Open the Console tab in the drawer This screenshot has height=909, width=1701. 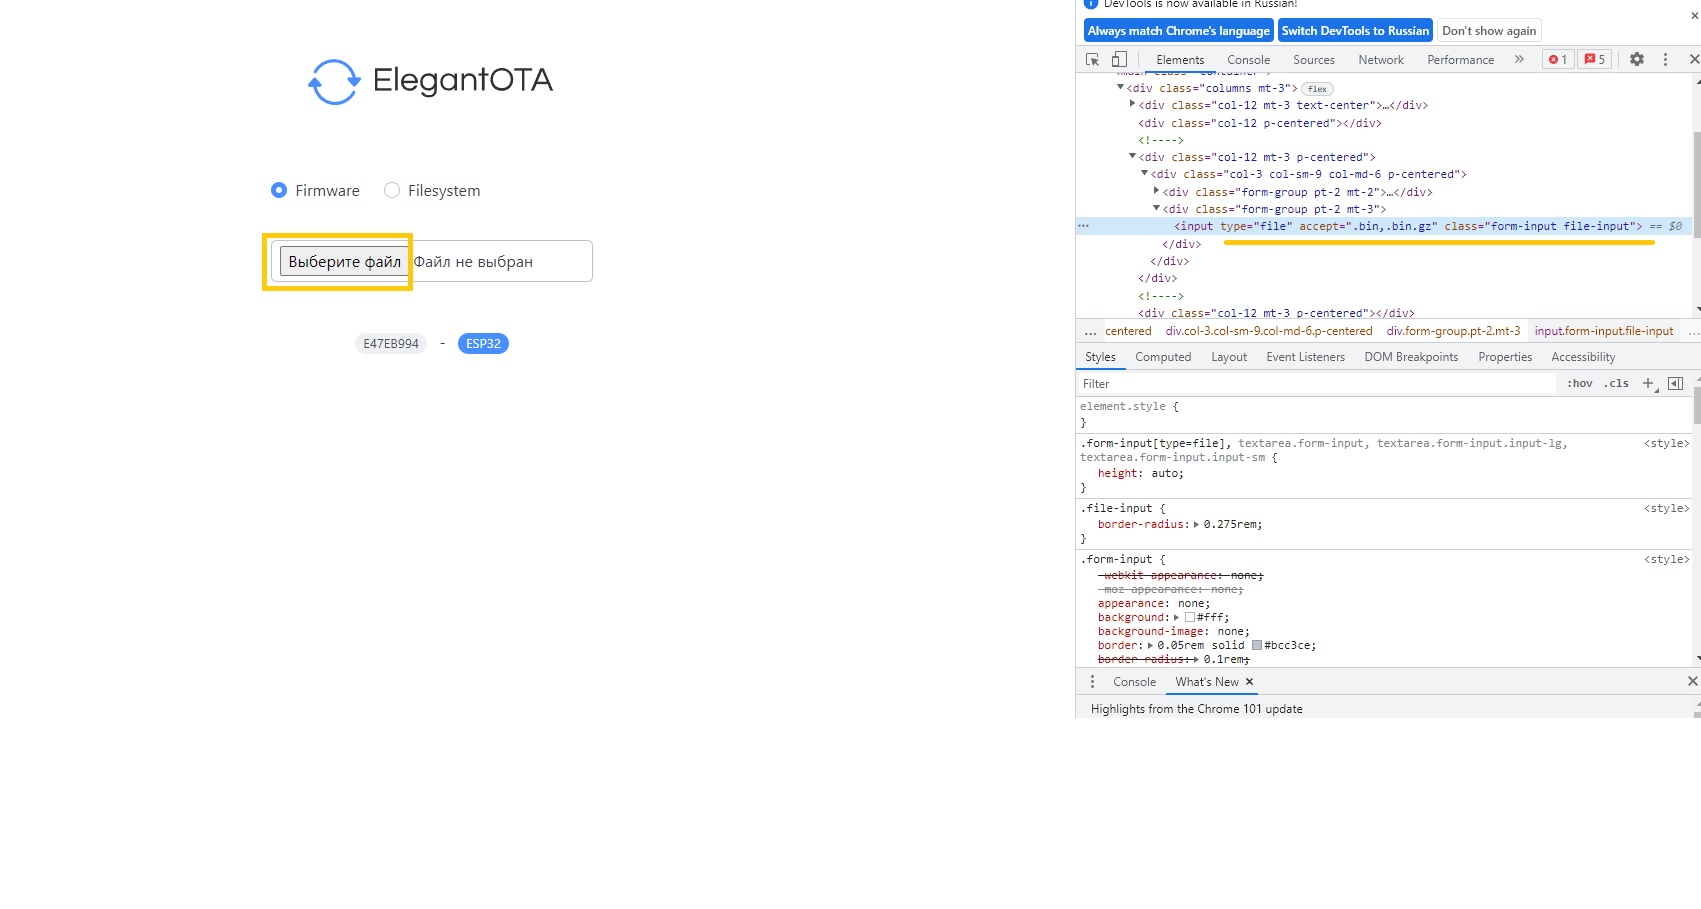[1134, 682]
